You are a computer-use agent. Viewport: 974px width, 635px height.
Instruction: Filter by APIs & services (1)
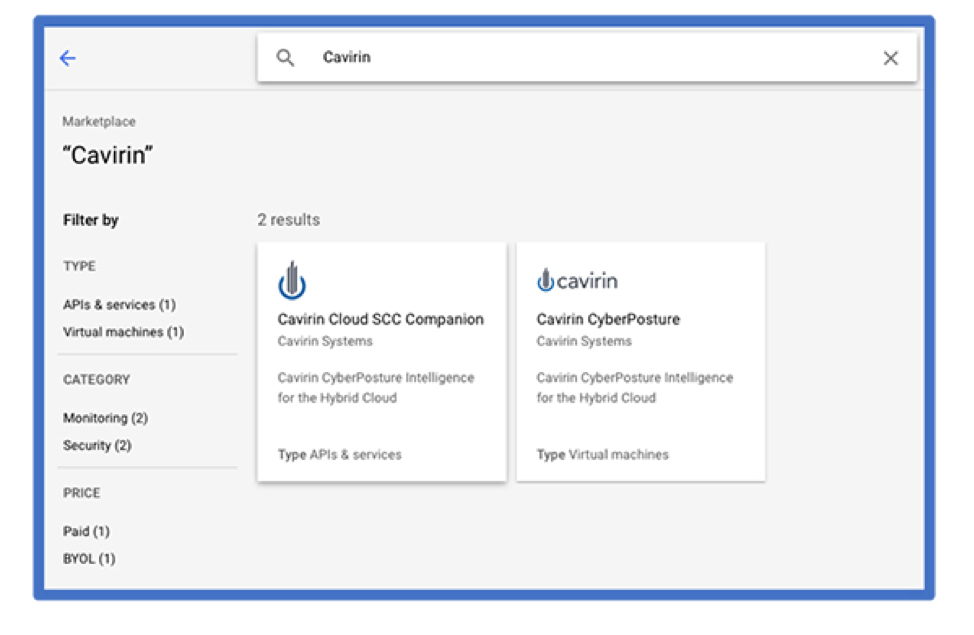pos(119,304)
